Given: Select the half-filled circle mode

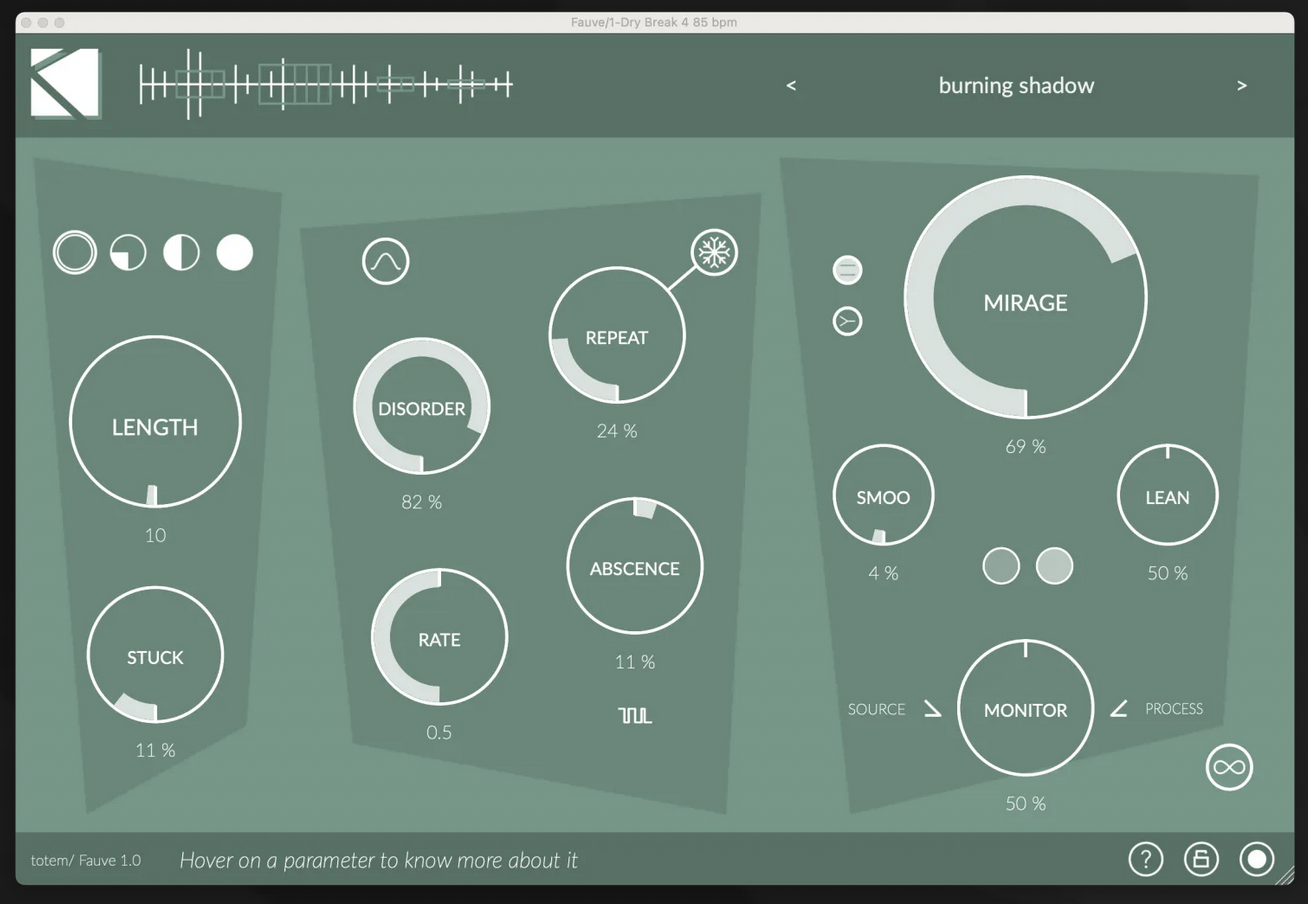Looking at the screenshot, I should (181, 253).
